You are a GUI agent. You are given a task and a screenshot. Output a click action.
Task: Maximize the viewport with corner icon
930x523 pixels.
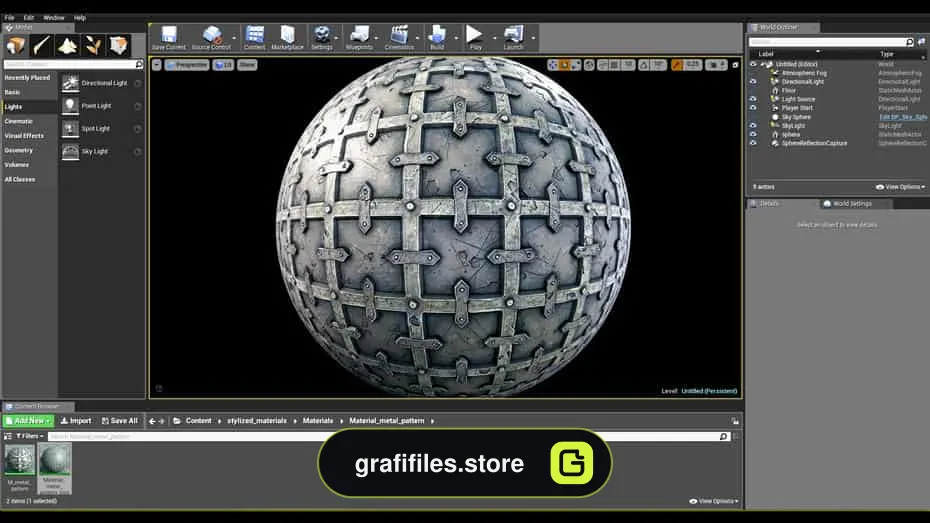tap(735, 65)
